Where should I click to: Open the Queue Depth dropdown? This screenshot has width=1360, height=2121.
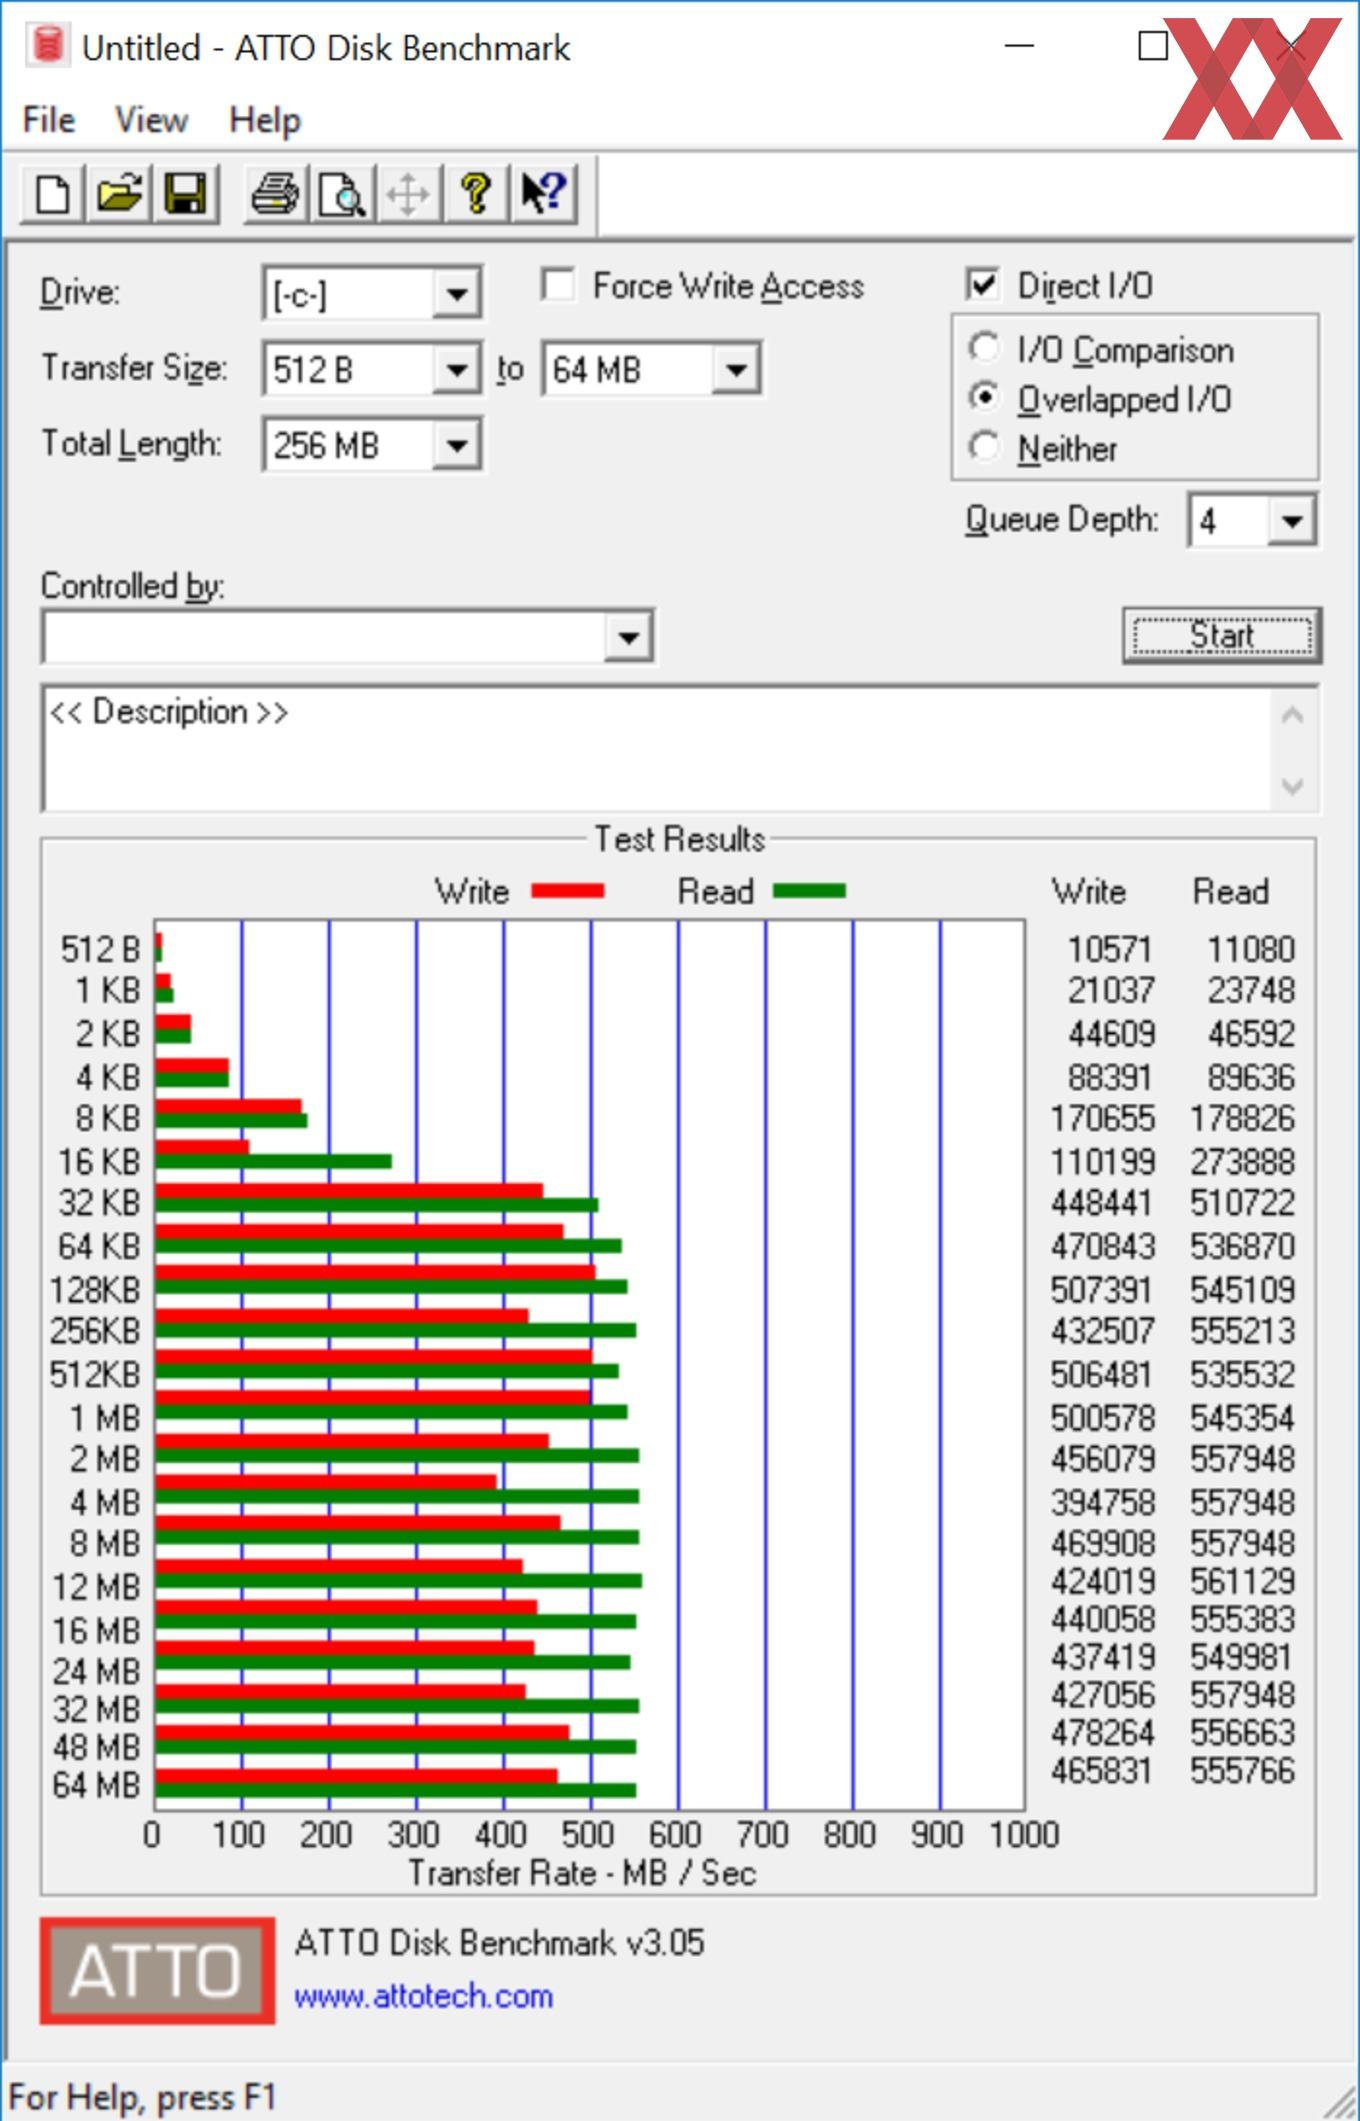[x=1292, y=521]
